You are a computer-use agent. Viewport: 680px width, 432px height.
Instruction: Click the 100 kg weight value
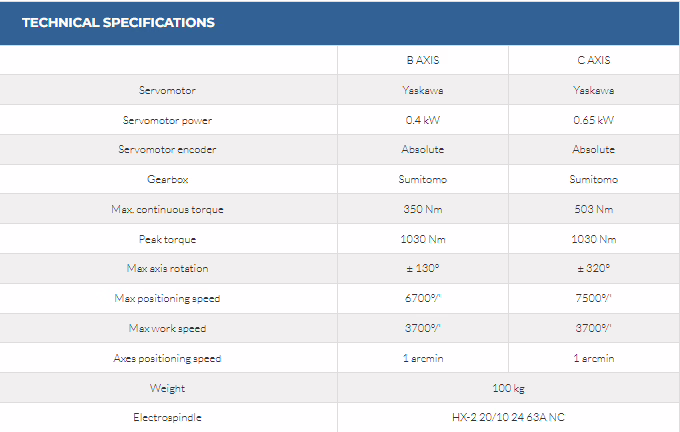pos(508,387)
